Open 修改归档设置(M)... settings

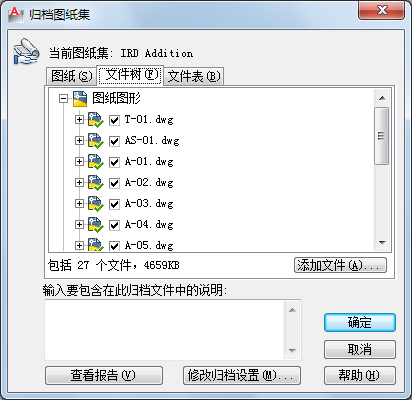click(x=242, y=375)
